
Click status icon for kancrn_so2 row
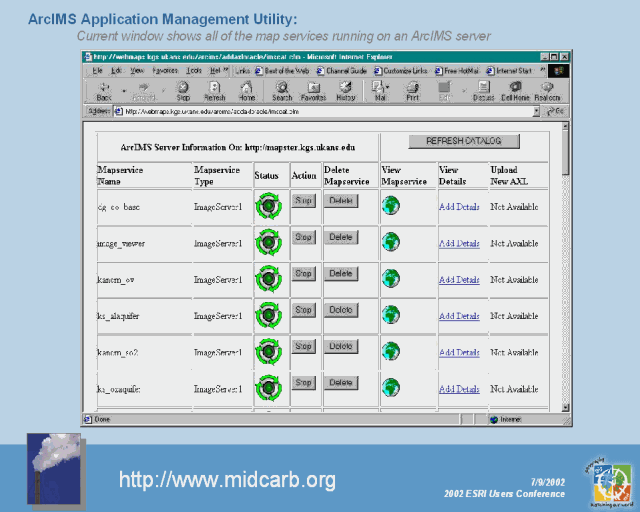coord(269,352)
